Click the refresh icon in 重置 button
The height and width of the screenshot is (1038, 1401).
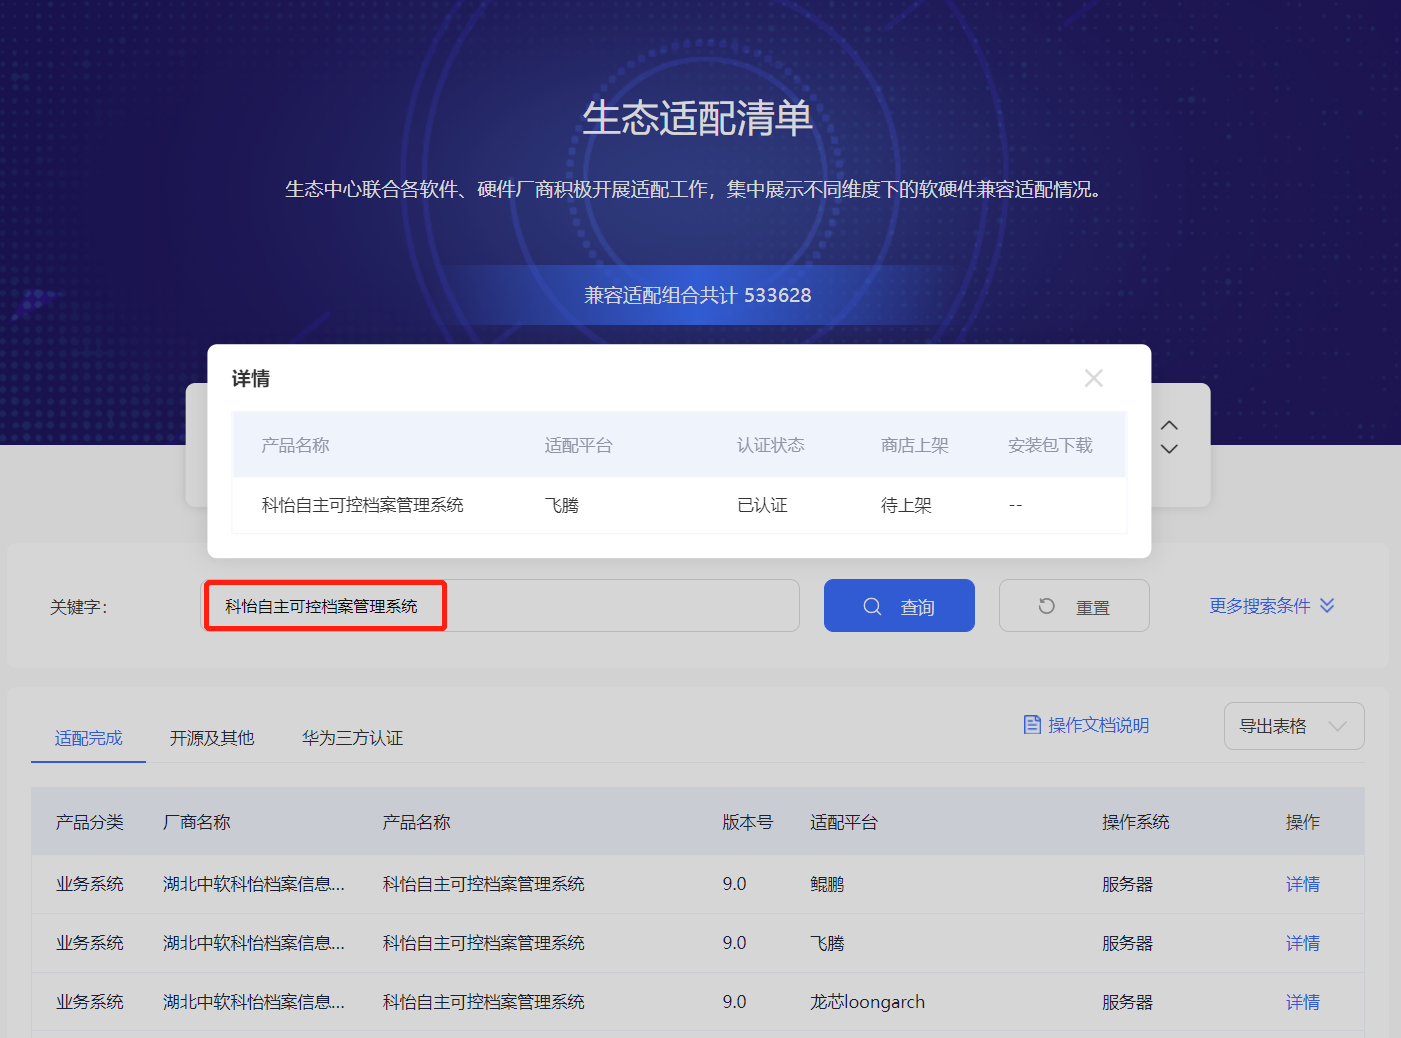1047,606
